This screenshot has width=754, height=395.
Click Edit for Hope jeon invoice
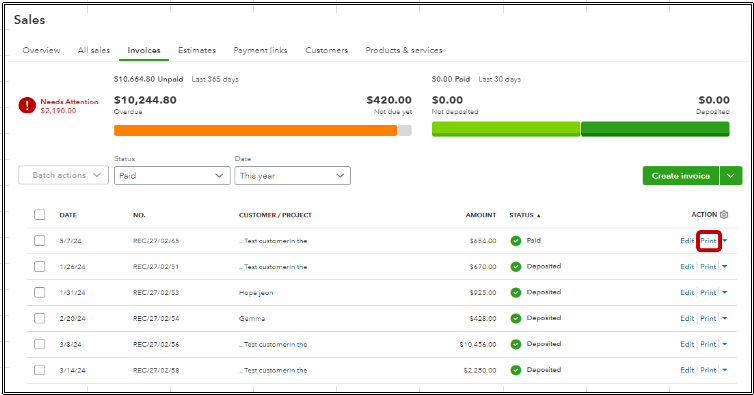point(687,293)
